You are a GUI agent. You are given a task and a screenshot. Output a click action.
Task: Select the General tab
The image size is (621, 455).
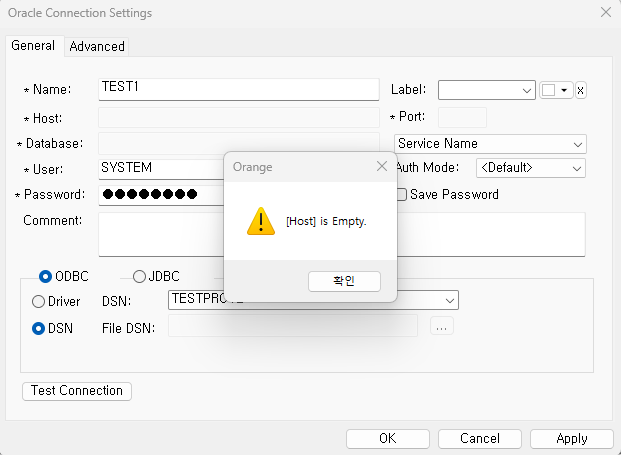33,46
